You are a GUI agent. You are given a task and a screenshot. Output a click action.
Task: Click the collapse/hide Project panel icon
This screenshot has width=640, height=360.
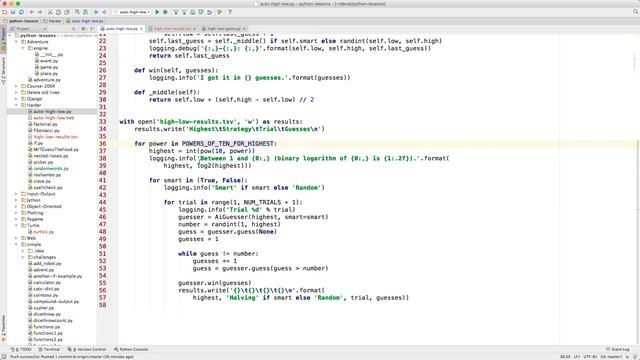(92, 29)
